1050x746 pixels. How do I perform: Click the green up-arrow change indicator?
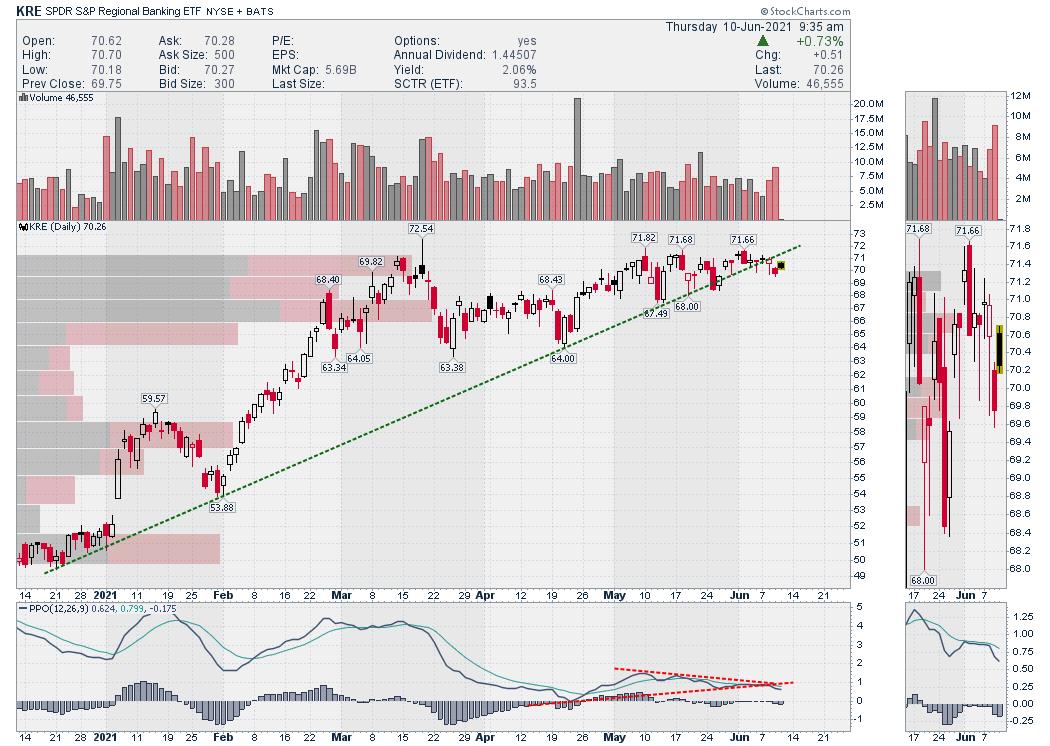(763, 41)
